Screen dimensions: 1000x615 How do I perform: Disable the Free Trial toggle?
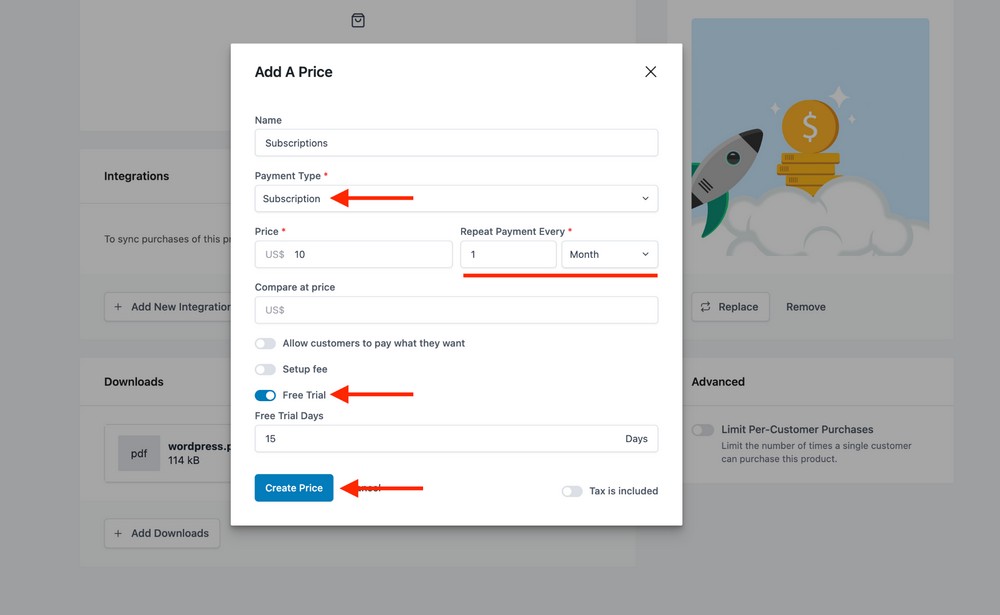pos(265,395)
